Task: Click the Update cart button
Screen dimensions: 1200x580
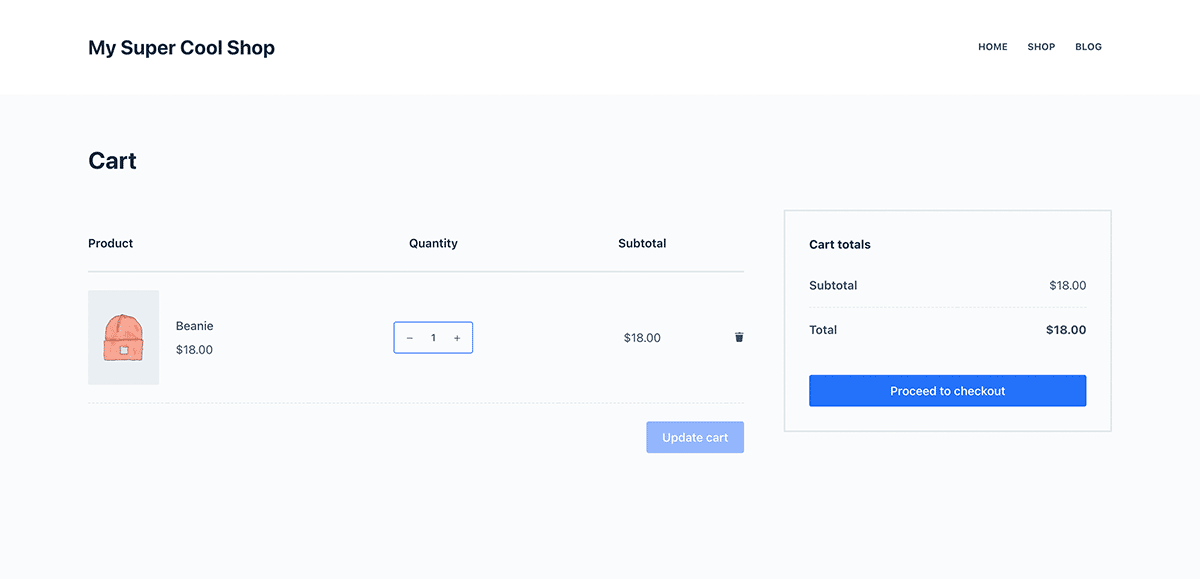Action: [694, 437]
